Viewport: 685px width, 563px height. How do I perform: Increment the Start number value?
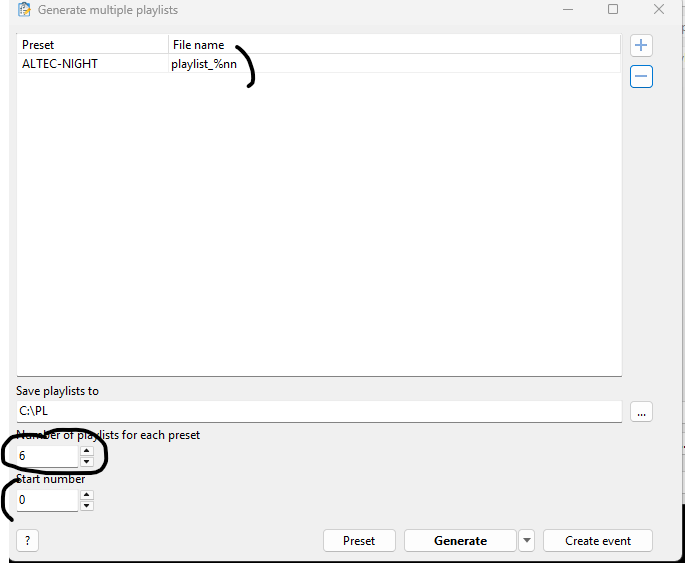[x=87, y=495]
